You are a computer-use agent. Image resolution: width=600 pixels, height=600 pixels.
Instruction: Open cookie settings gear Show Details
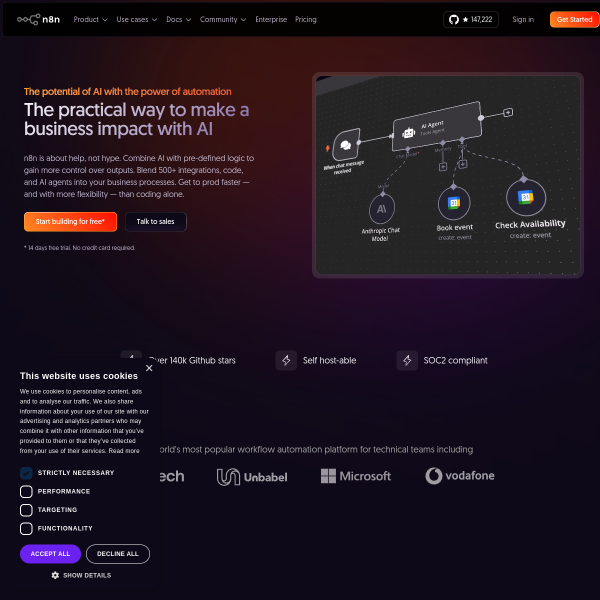[81, 575]
